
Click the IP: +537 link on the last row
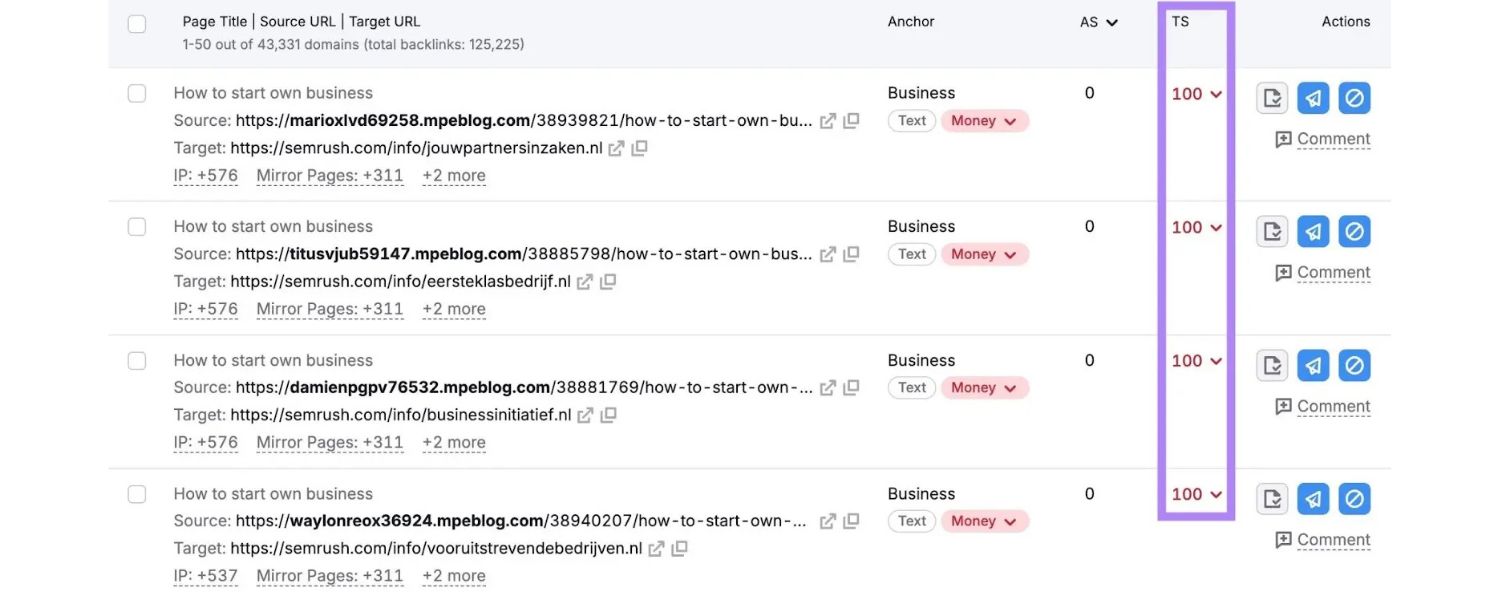(x=205, y=574)
